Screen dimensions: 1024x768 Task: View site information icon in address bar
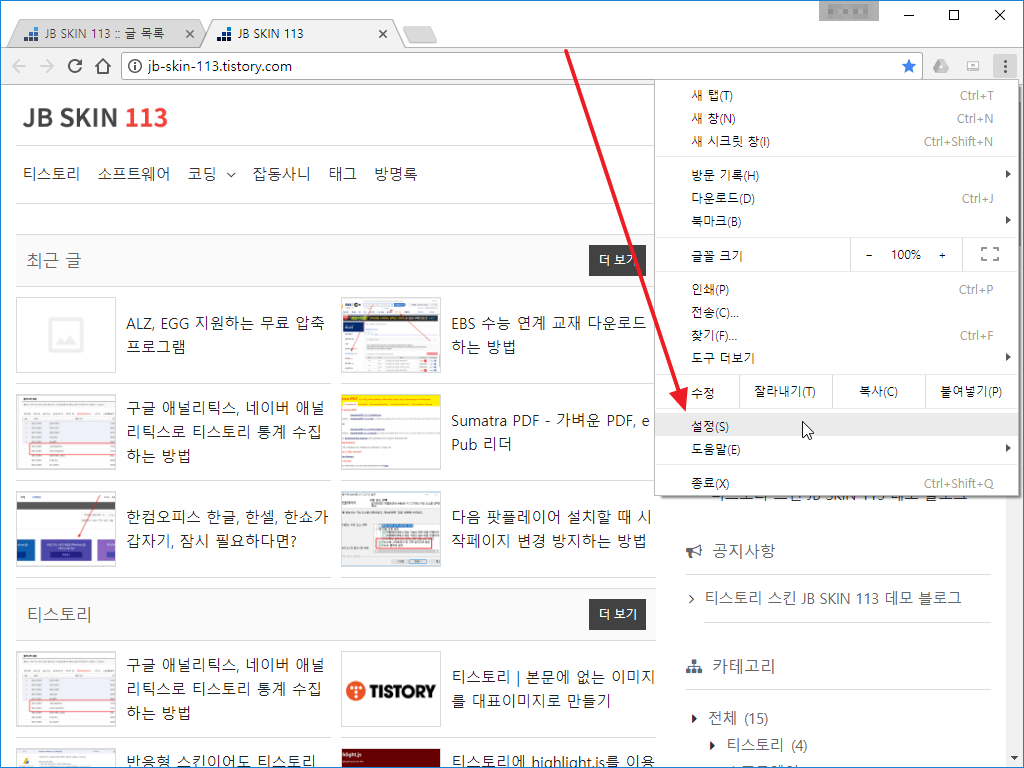135,66
